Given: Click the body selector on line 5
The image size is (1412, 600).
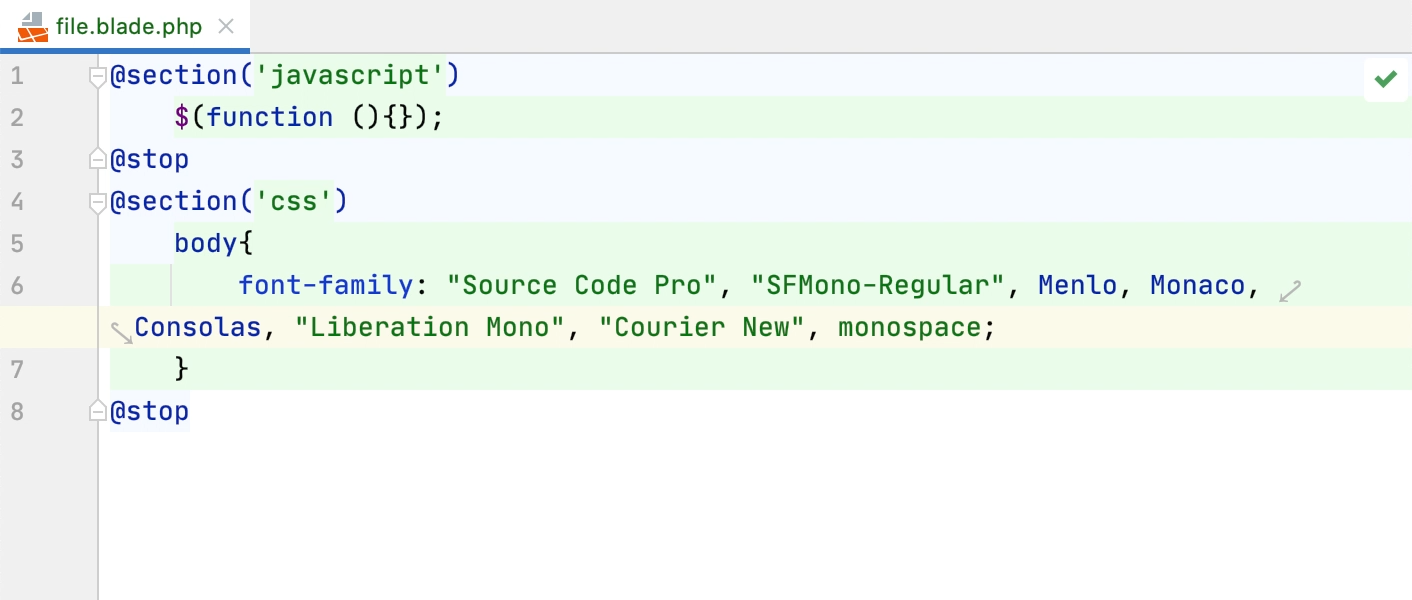Looking at the screenshot, I should tap(205, 243).
